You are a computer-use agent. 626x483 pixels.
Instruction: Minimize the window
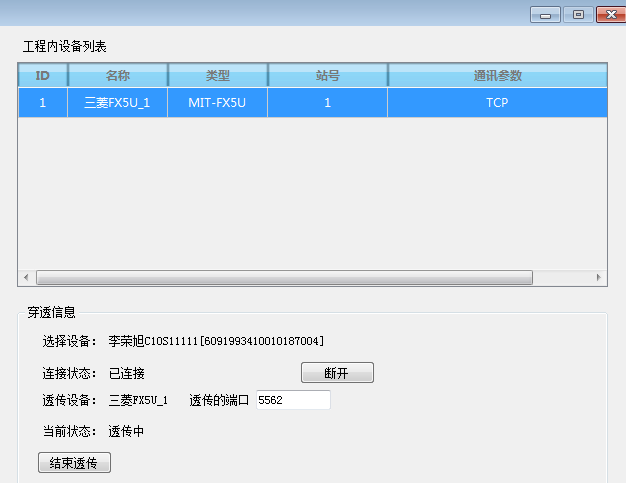click(x=545, y=15)
